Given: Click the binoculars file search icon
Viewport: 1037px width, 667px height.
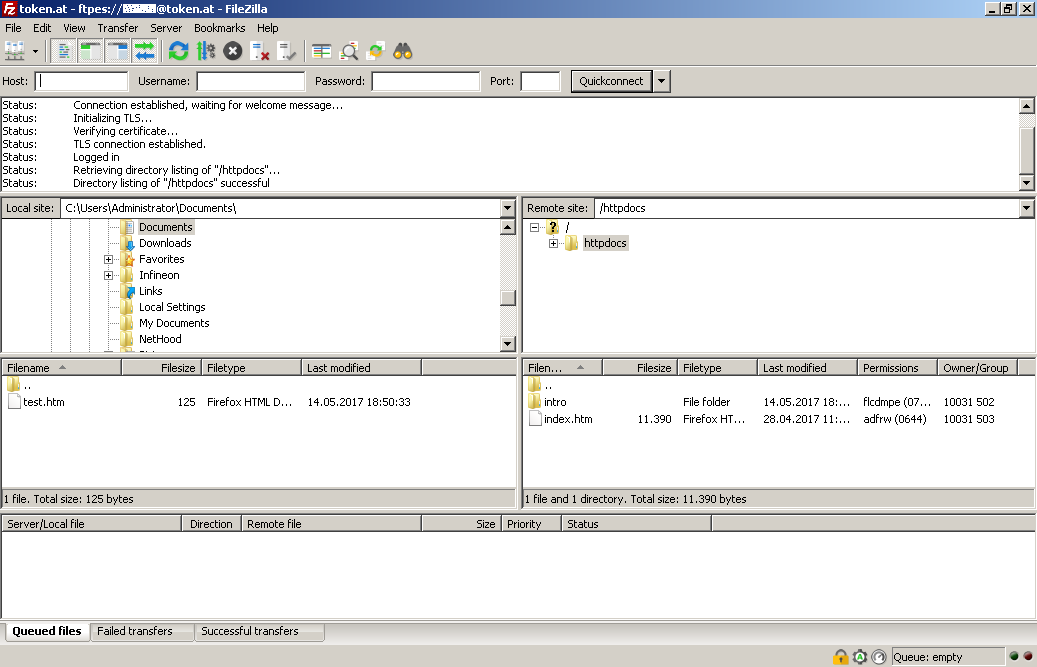Looking at the screenshot, I should pos(403,50).
